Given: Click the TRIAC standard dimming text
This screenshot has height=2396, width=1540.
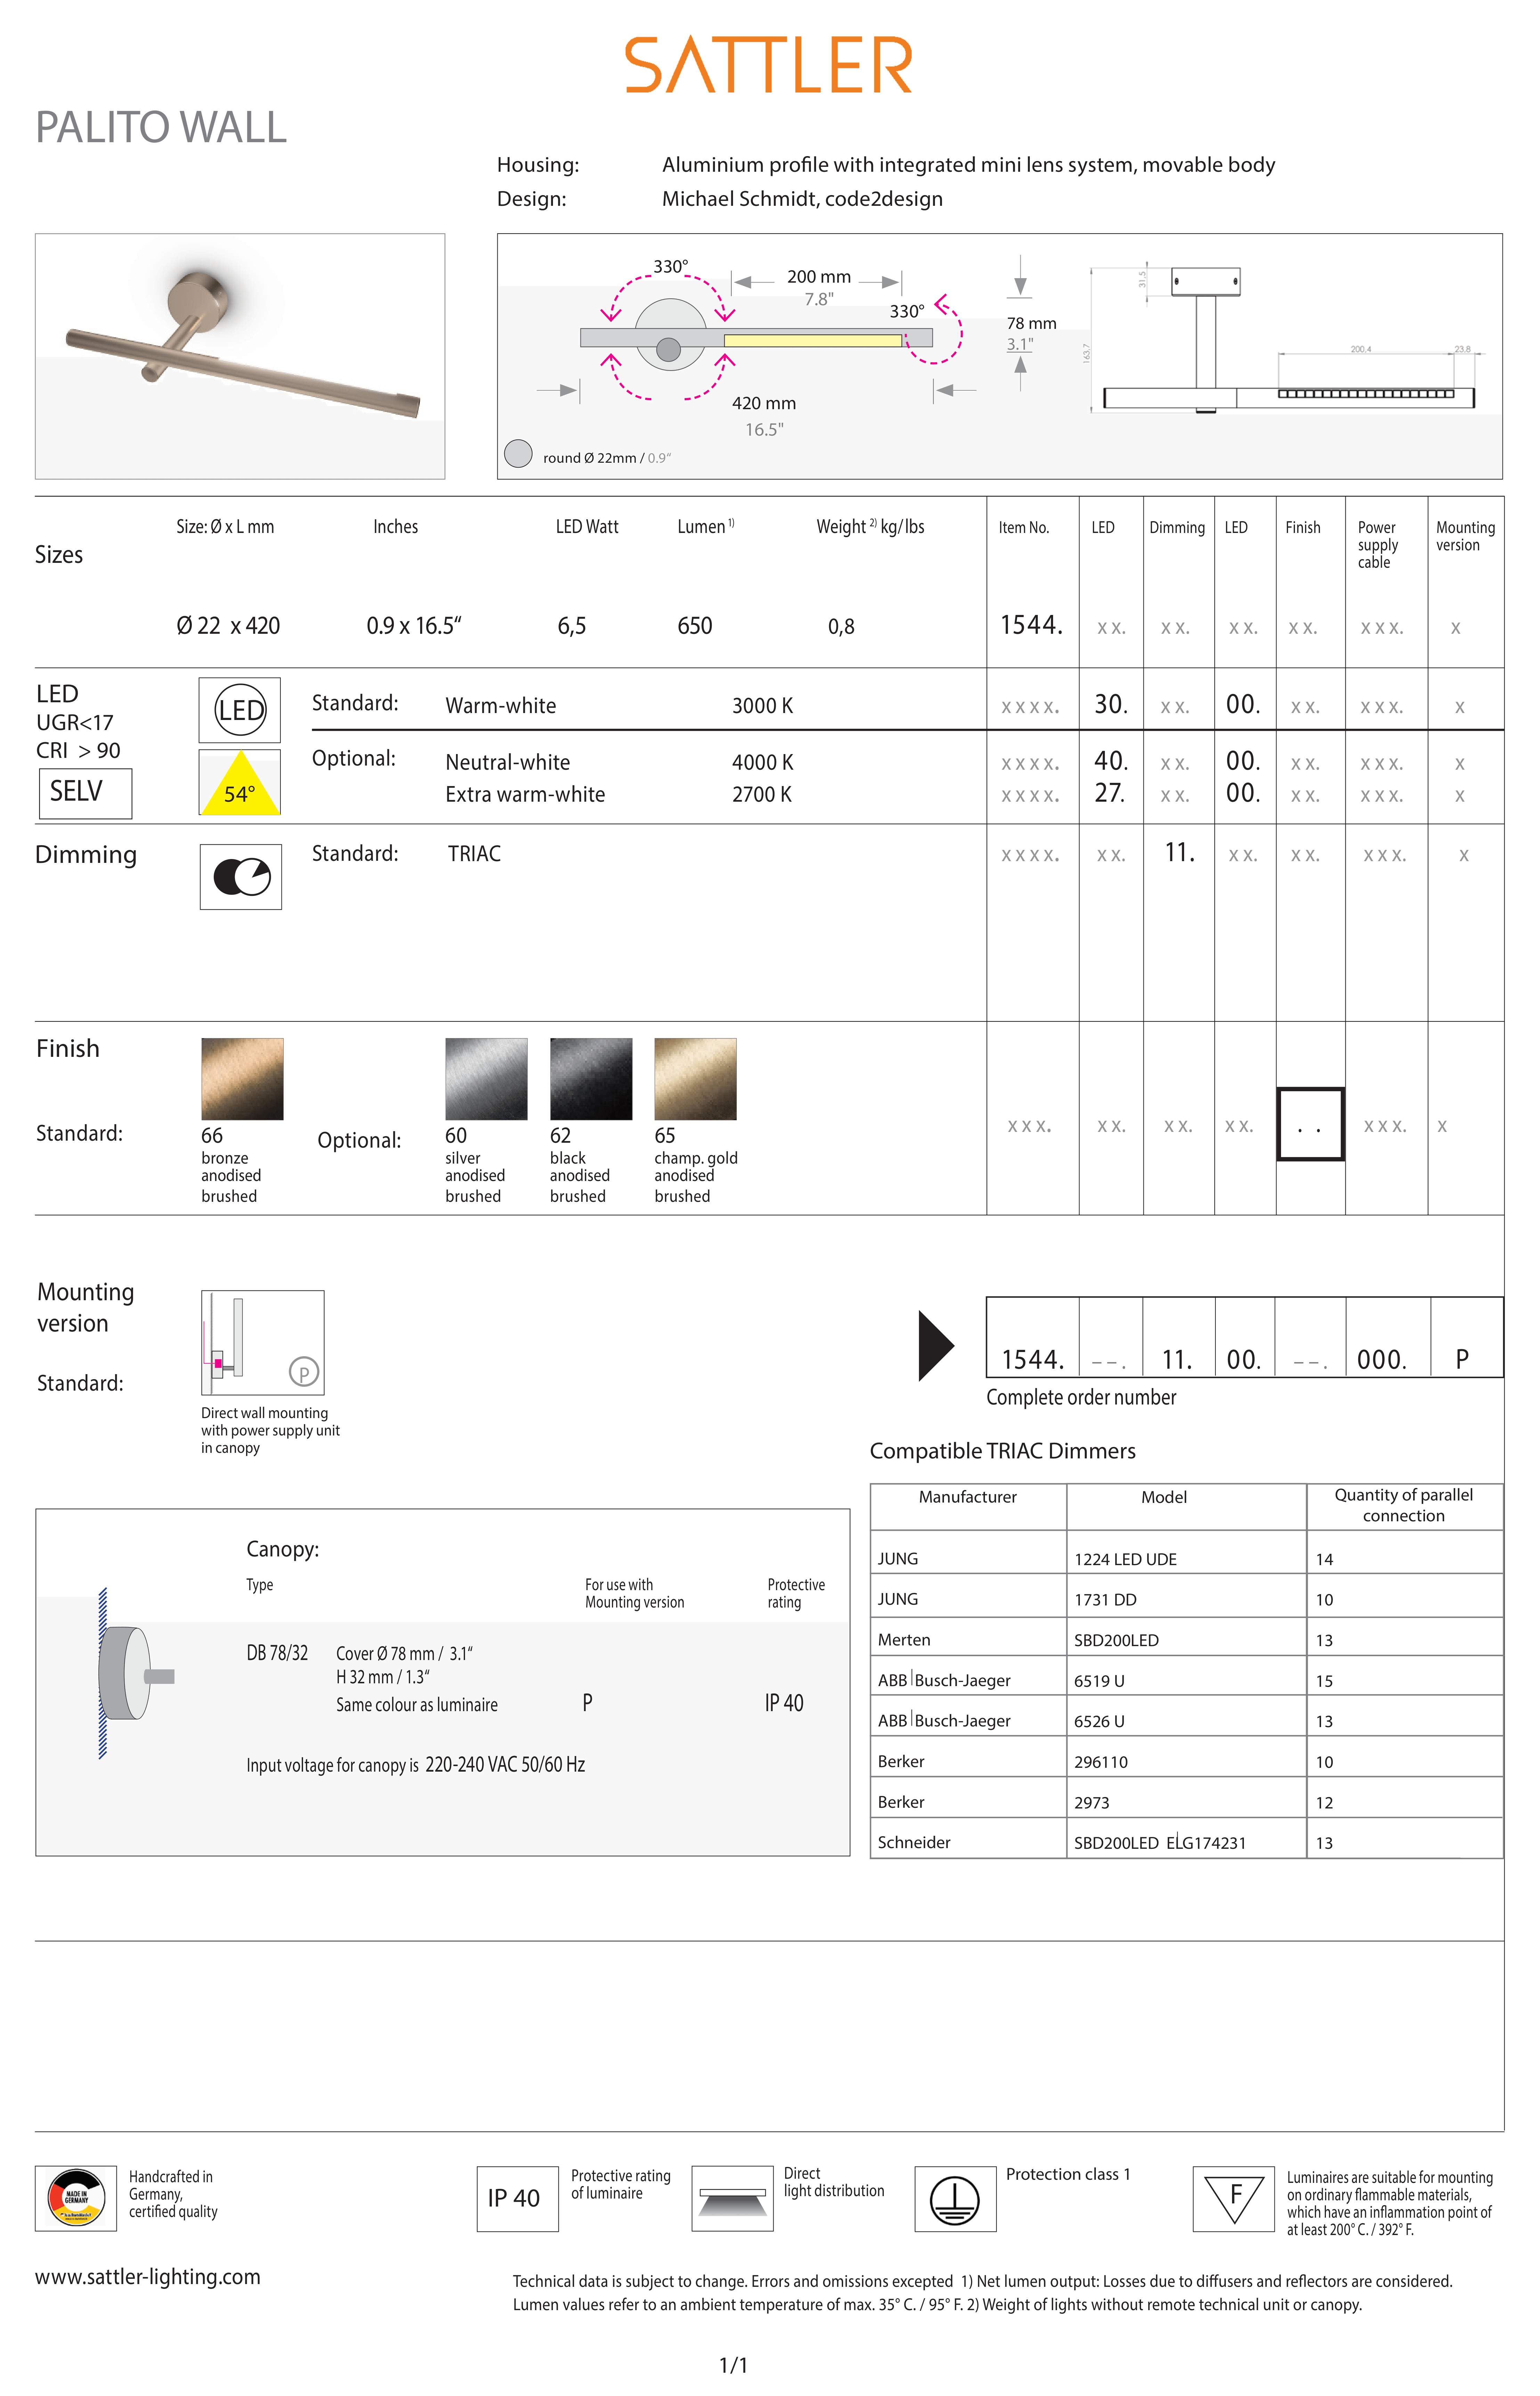Looking at the screenshot, I should (x=474, y=854).
